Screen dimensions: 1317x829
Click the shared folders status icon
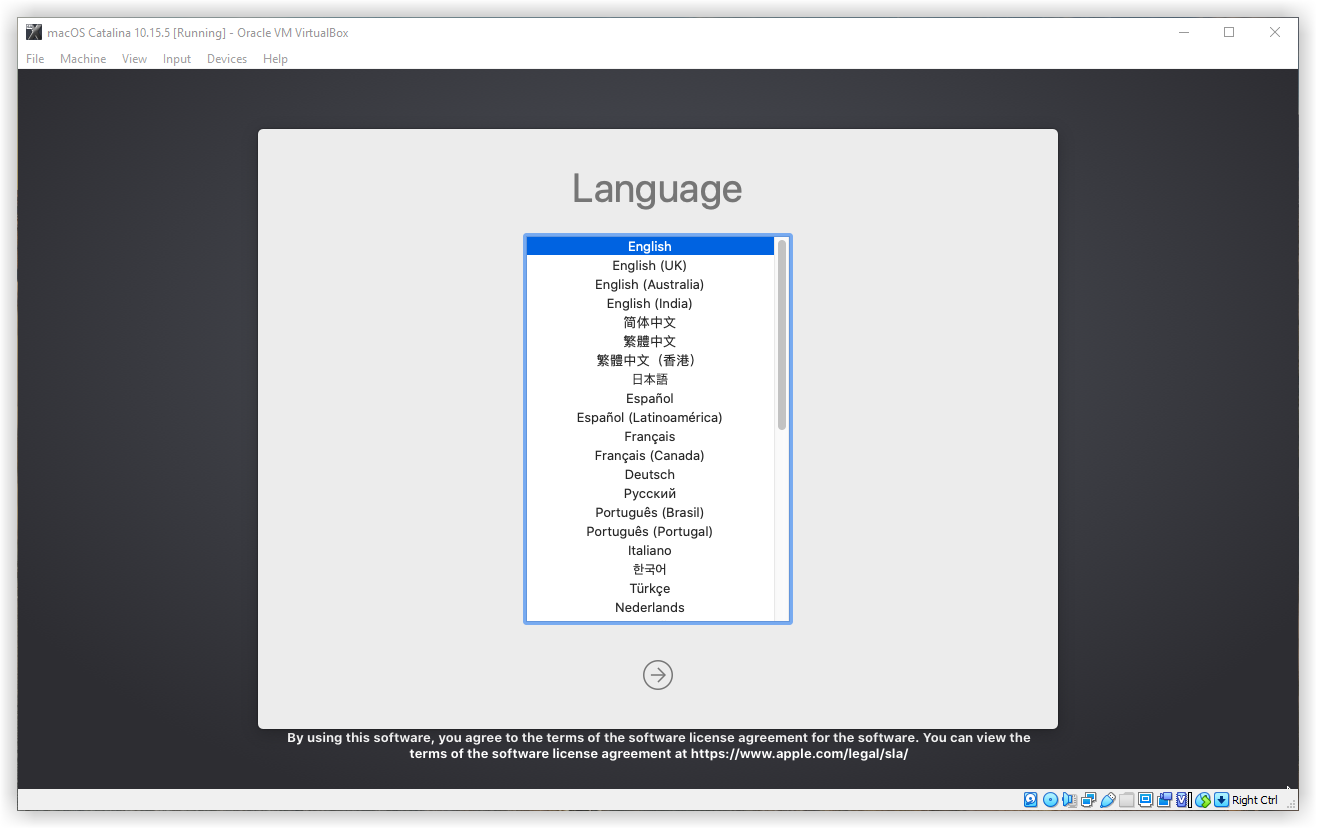(1126, 800)
